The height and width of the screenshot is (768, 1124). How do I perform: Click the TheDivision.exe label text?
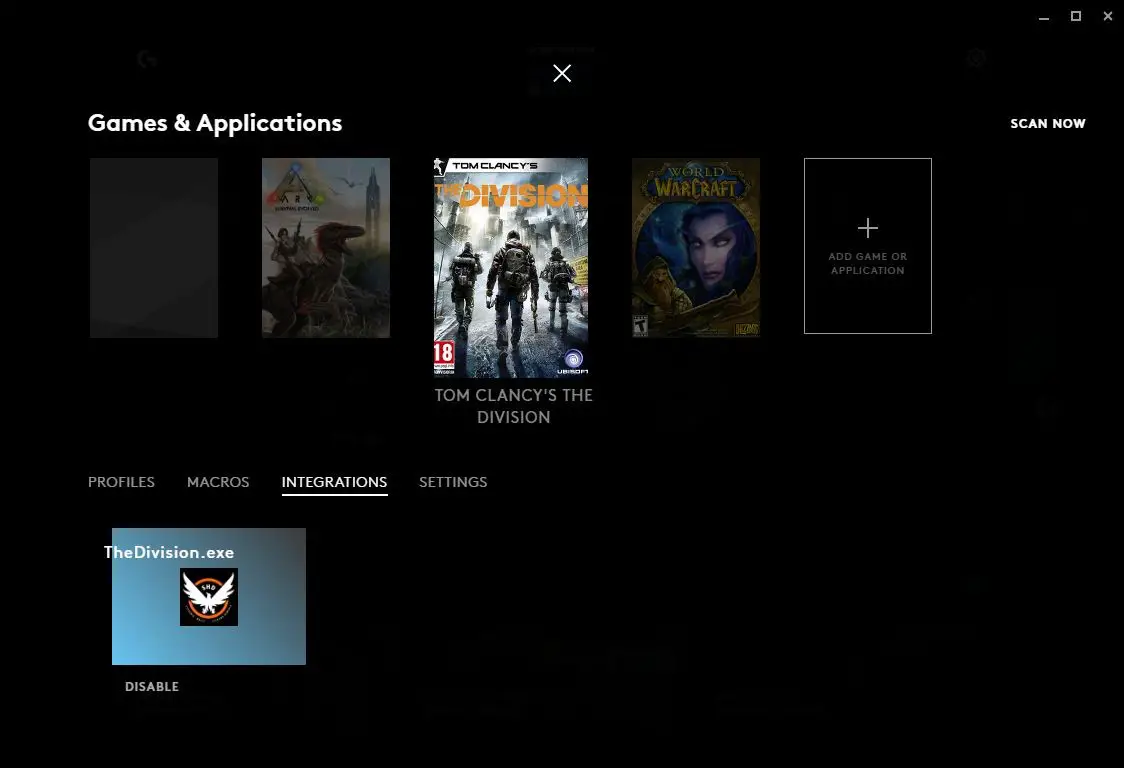coord(169,552)
